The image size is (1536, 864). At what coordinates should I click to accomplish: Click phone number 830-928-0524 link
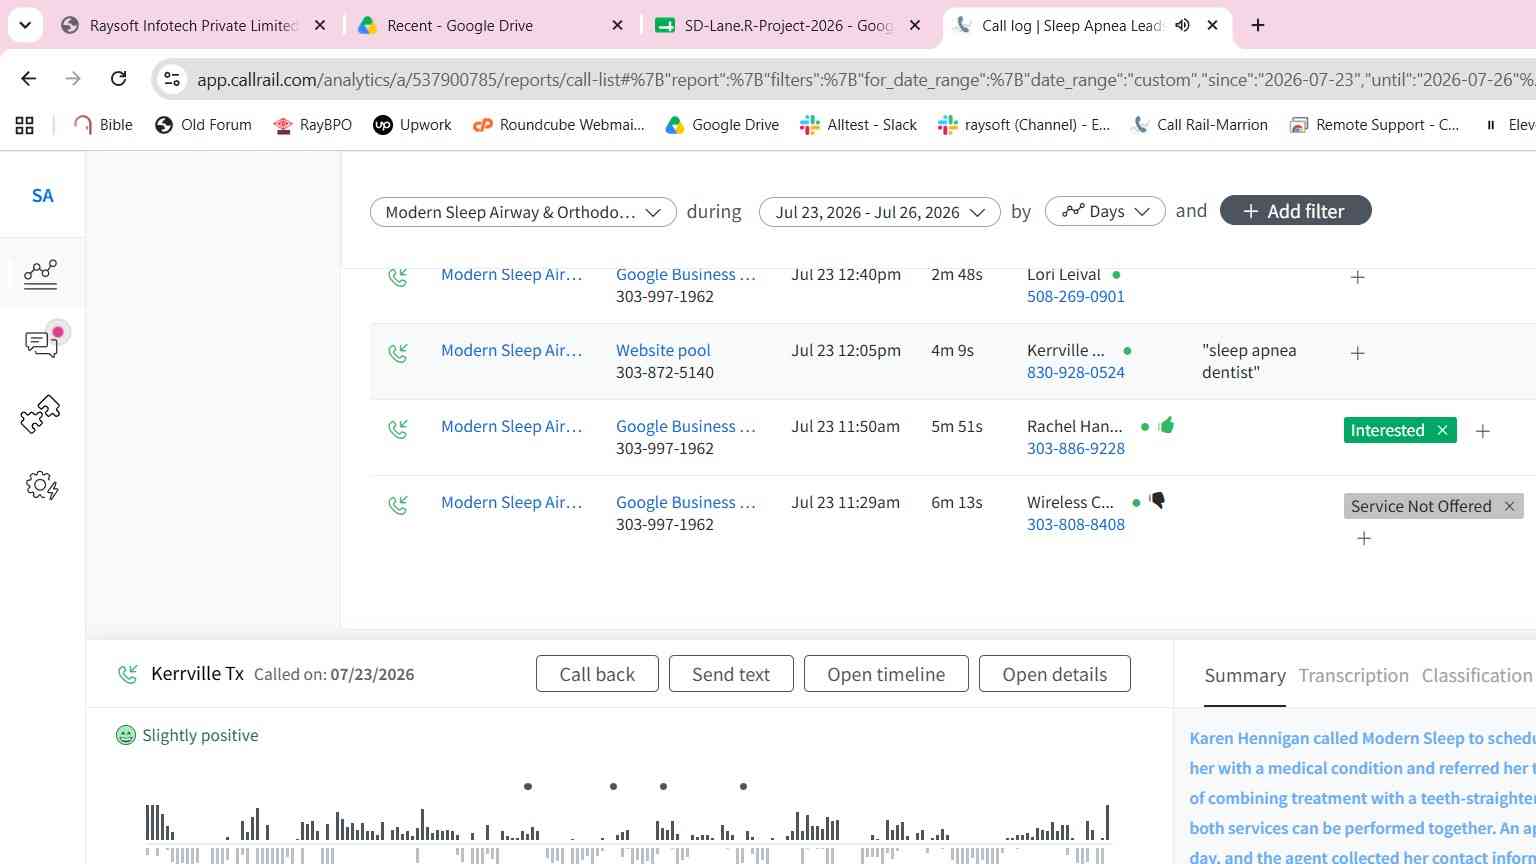point(1076,372)
